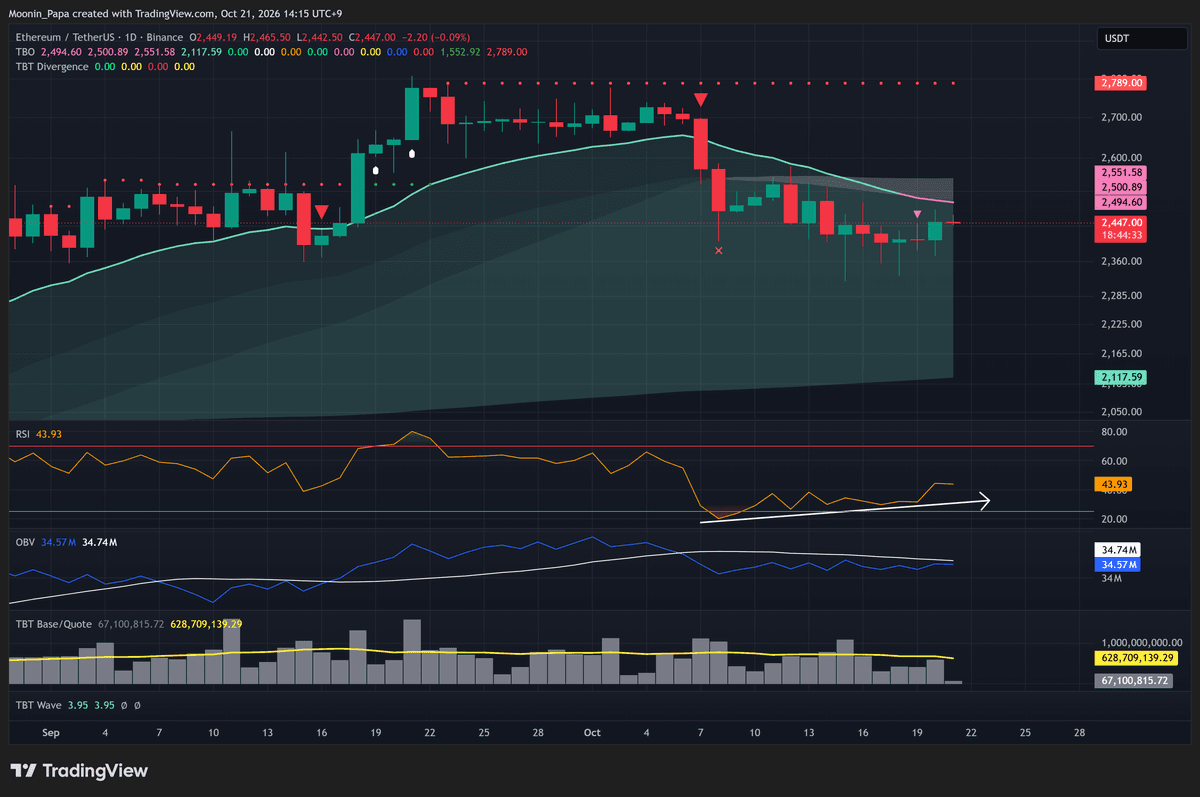Screen dimensions: 1200x797
Task: Select the TBT Divergence indicator legend label
Action: [x=51, y=66]
